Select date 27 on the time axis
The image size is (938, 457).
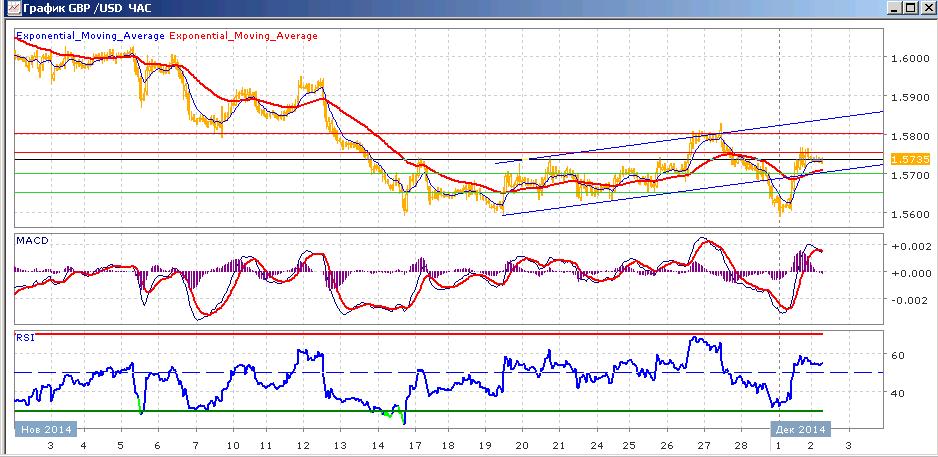704,446
